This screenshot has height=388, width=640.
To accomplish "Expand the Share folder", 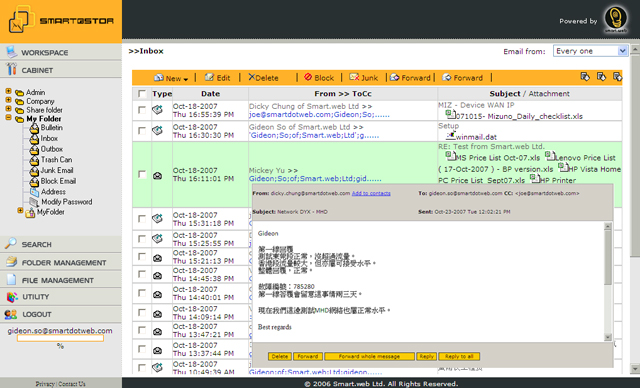I will (x=9, y=109).
